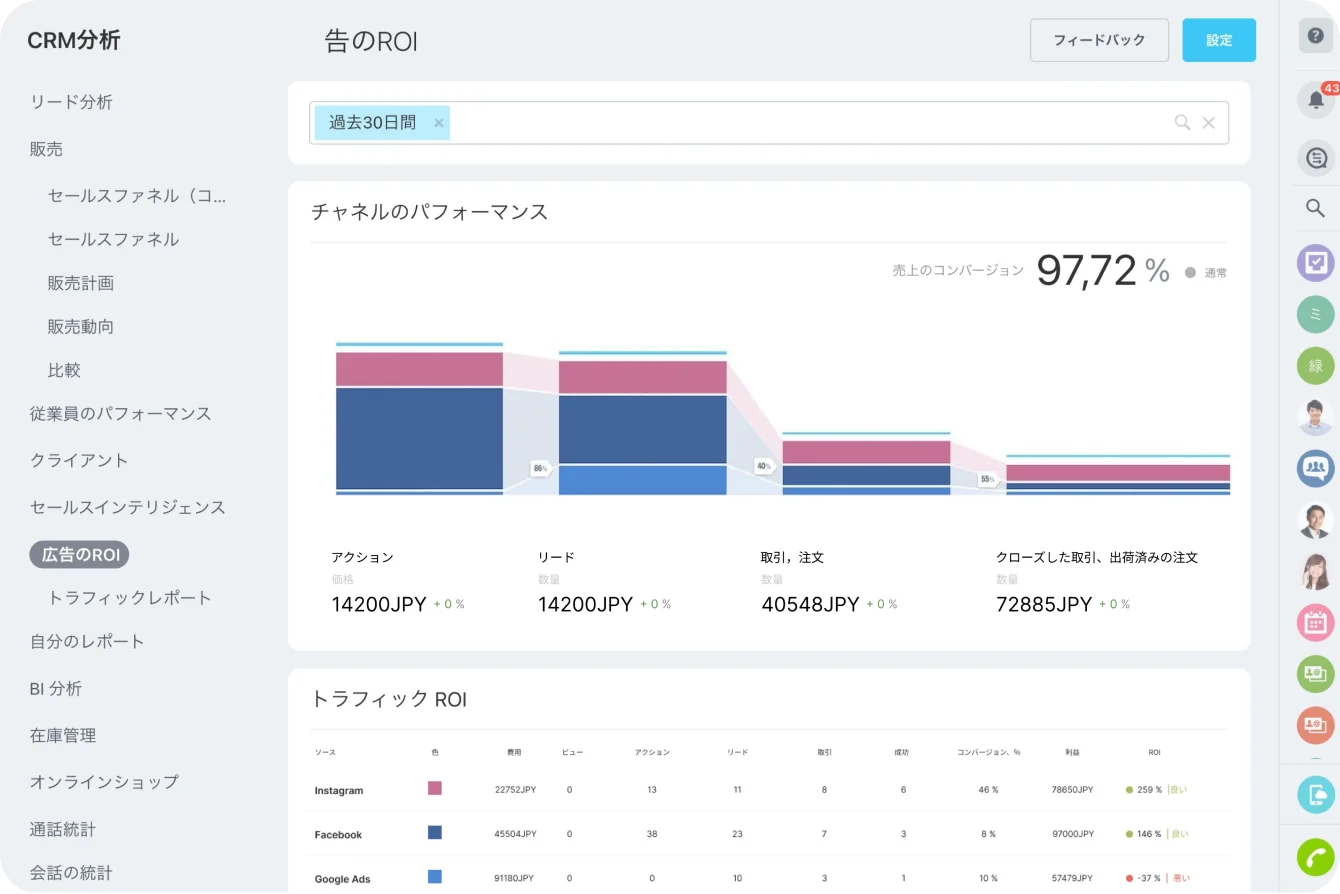Remove the 過去30日間 filter chip

(438, 123)
